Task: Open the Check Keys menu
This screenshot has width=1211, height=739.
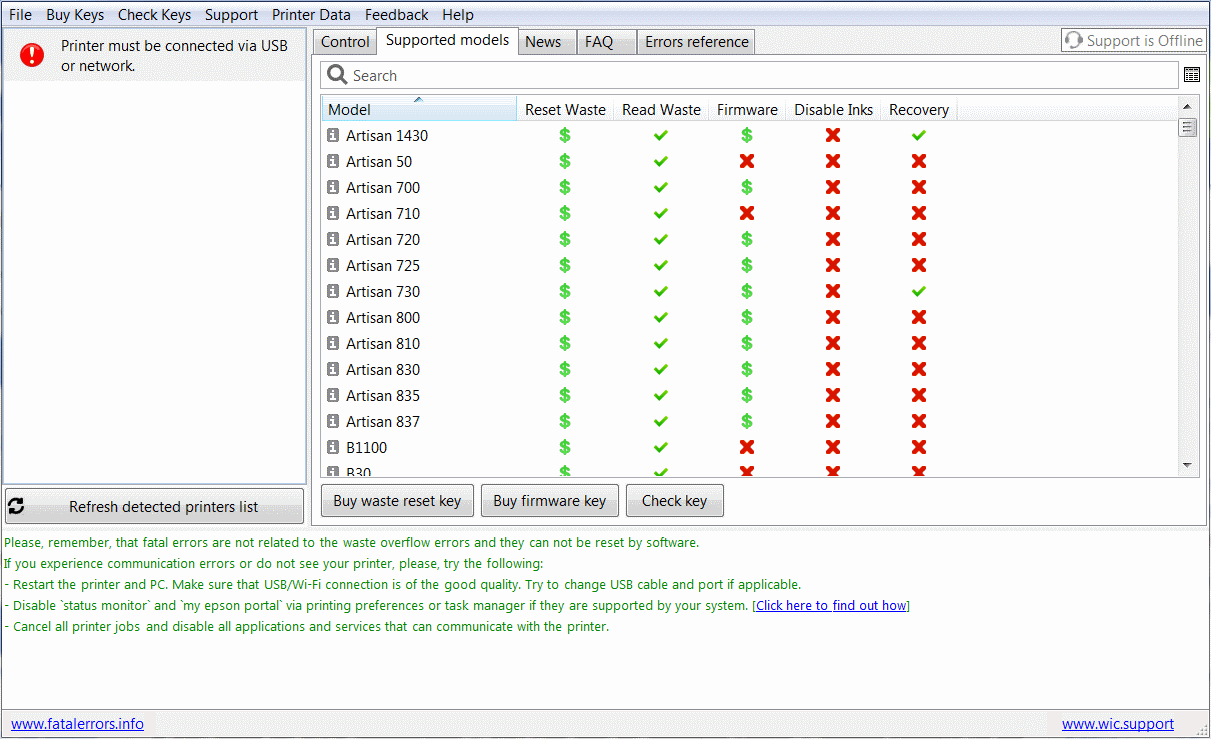Action: click(x=154, y=15)
